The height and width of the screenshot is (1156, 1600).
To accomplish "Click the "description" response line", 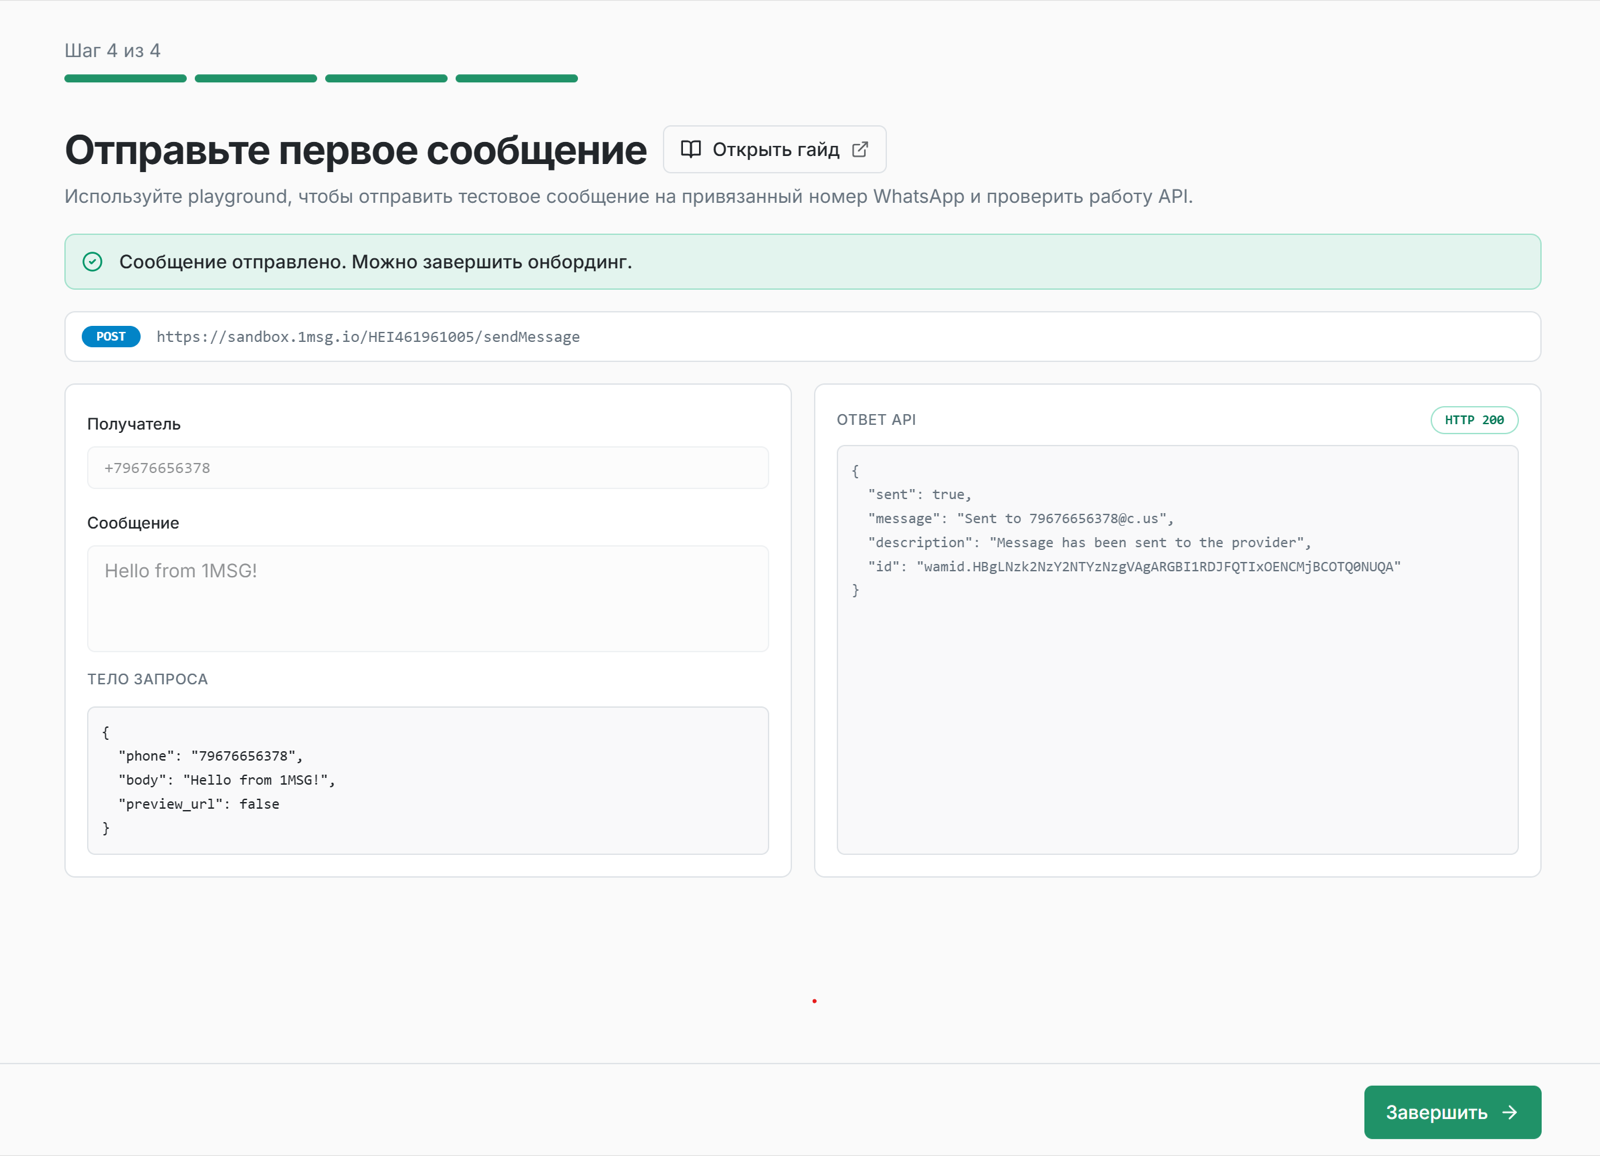I will (x=1090, y=543).
